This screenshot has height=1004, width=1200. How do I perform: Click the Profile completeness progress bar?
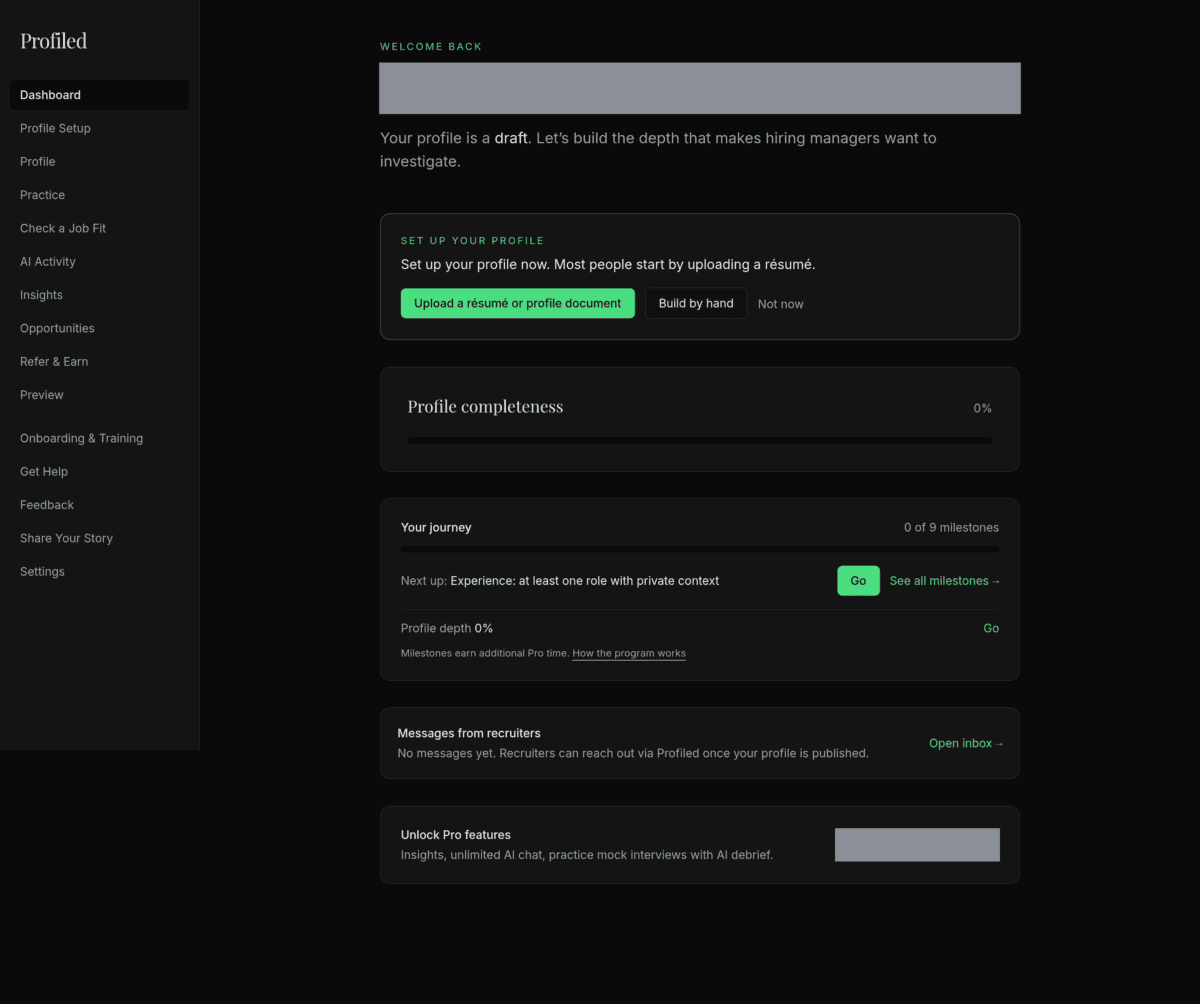click(700, 440)
